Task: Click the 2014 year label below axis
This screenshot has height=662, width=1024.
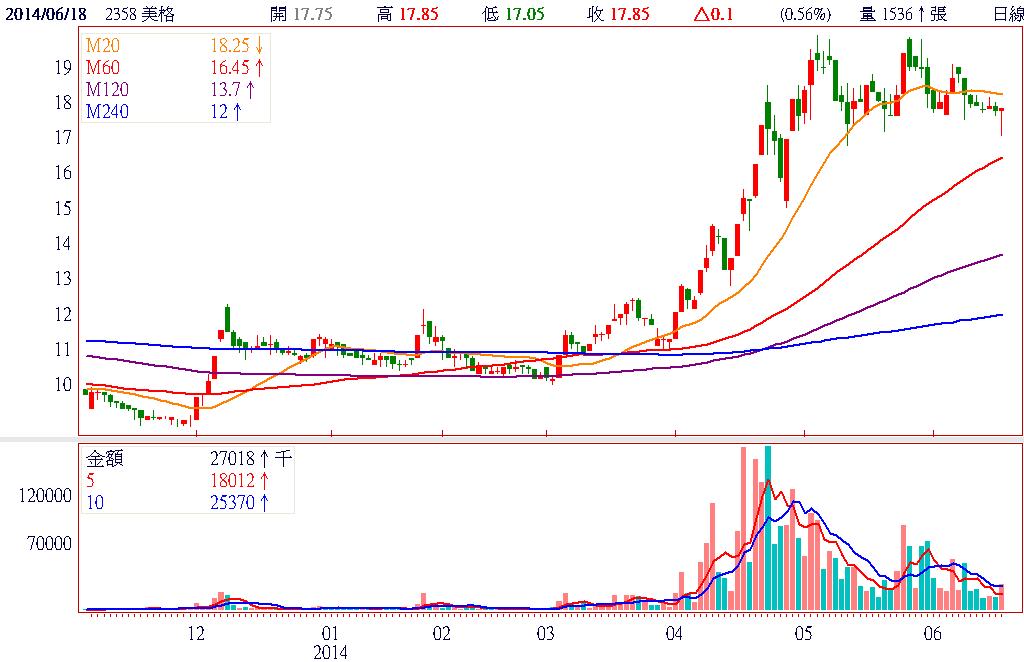Action: pos(331,652)
